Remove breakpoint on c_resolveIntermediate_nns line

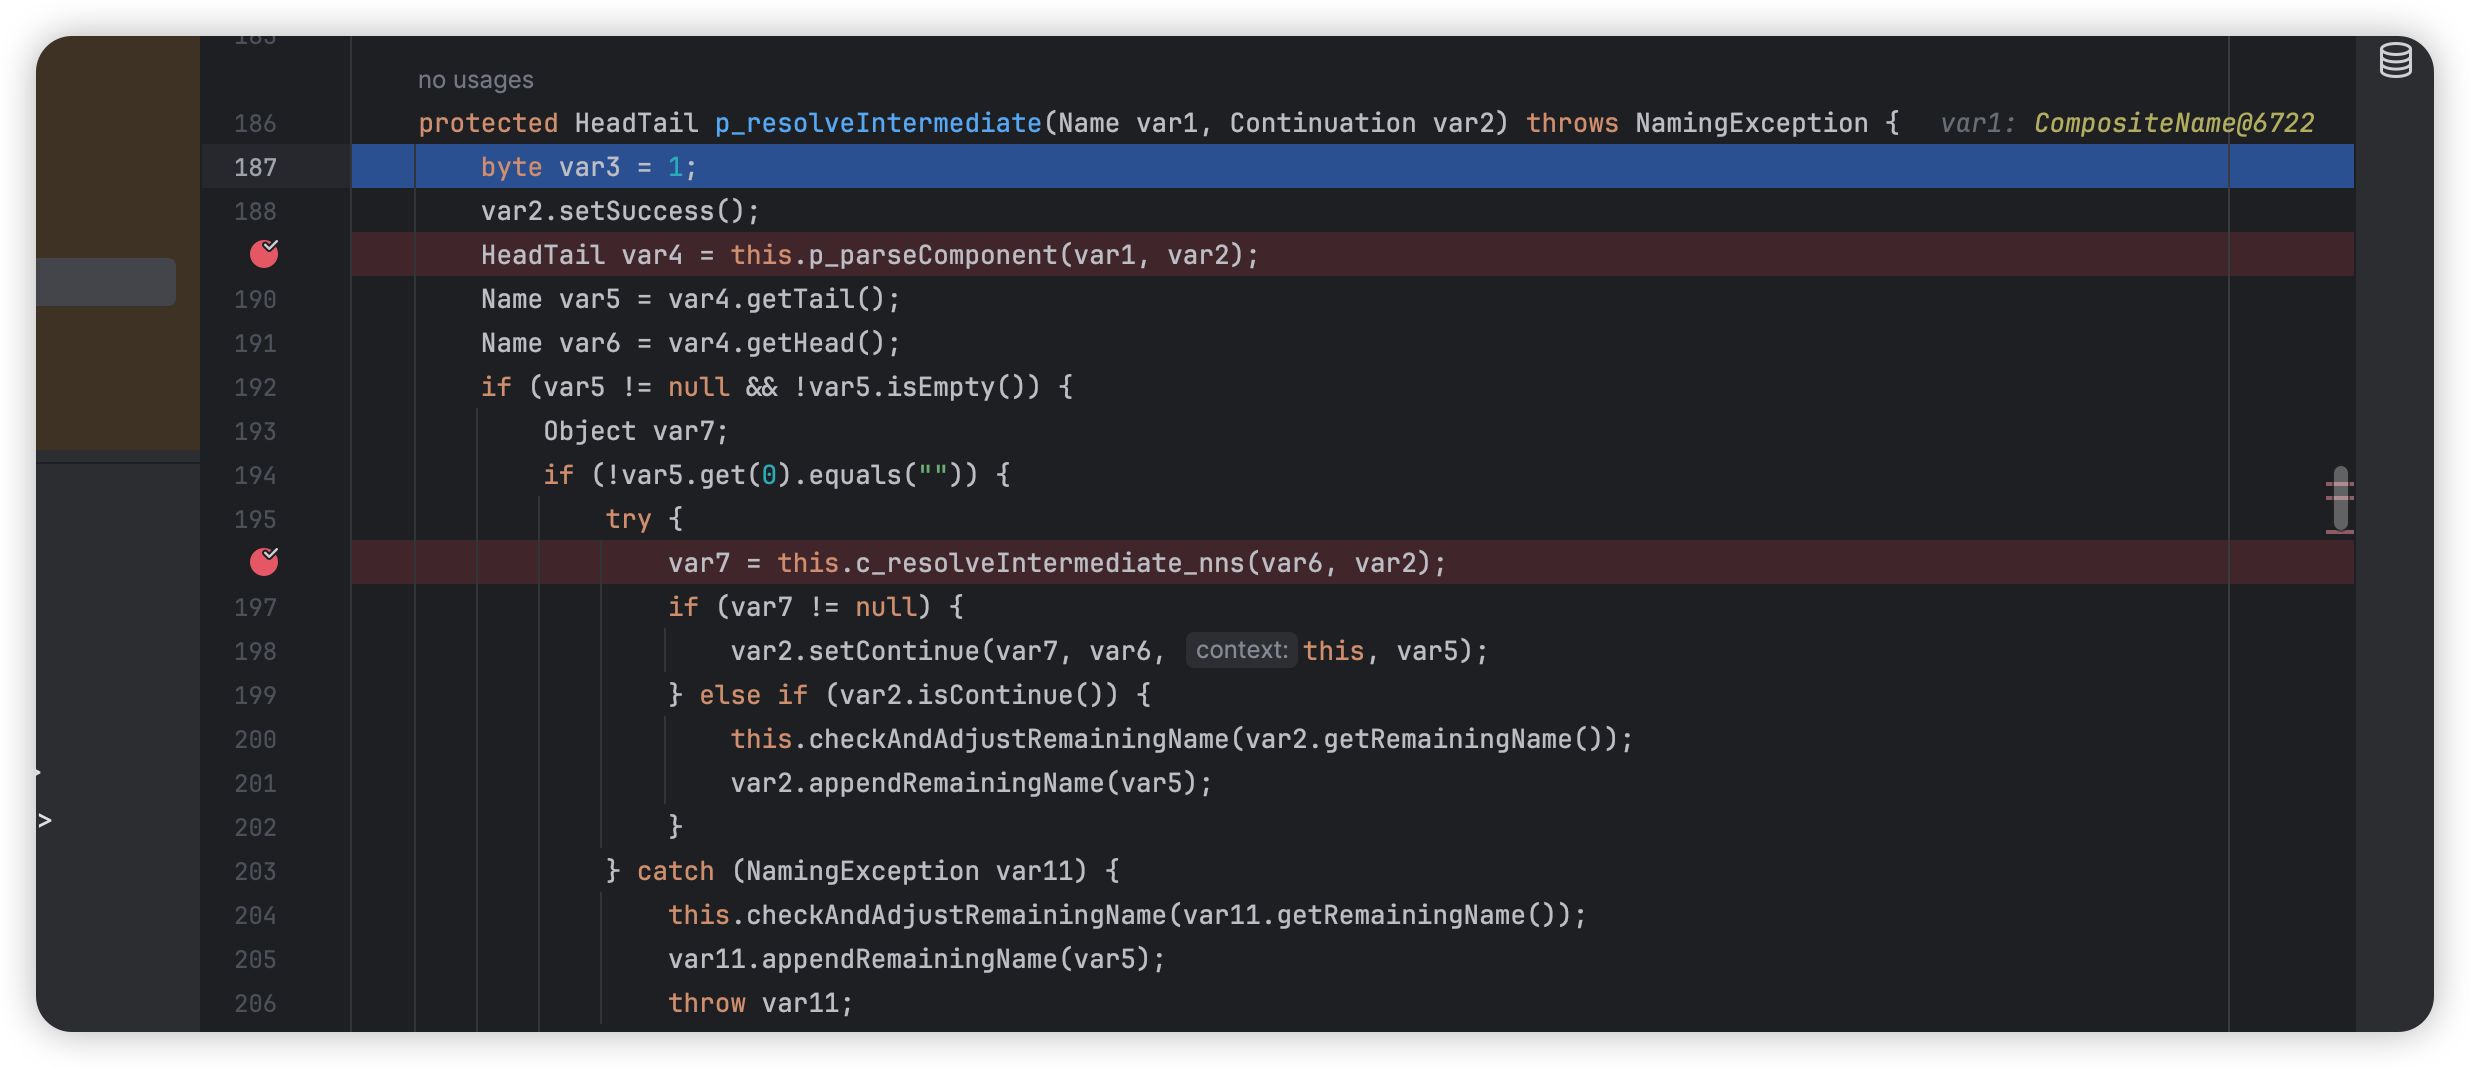tap(264, 562)
